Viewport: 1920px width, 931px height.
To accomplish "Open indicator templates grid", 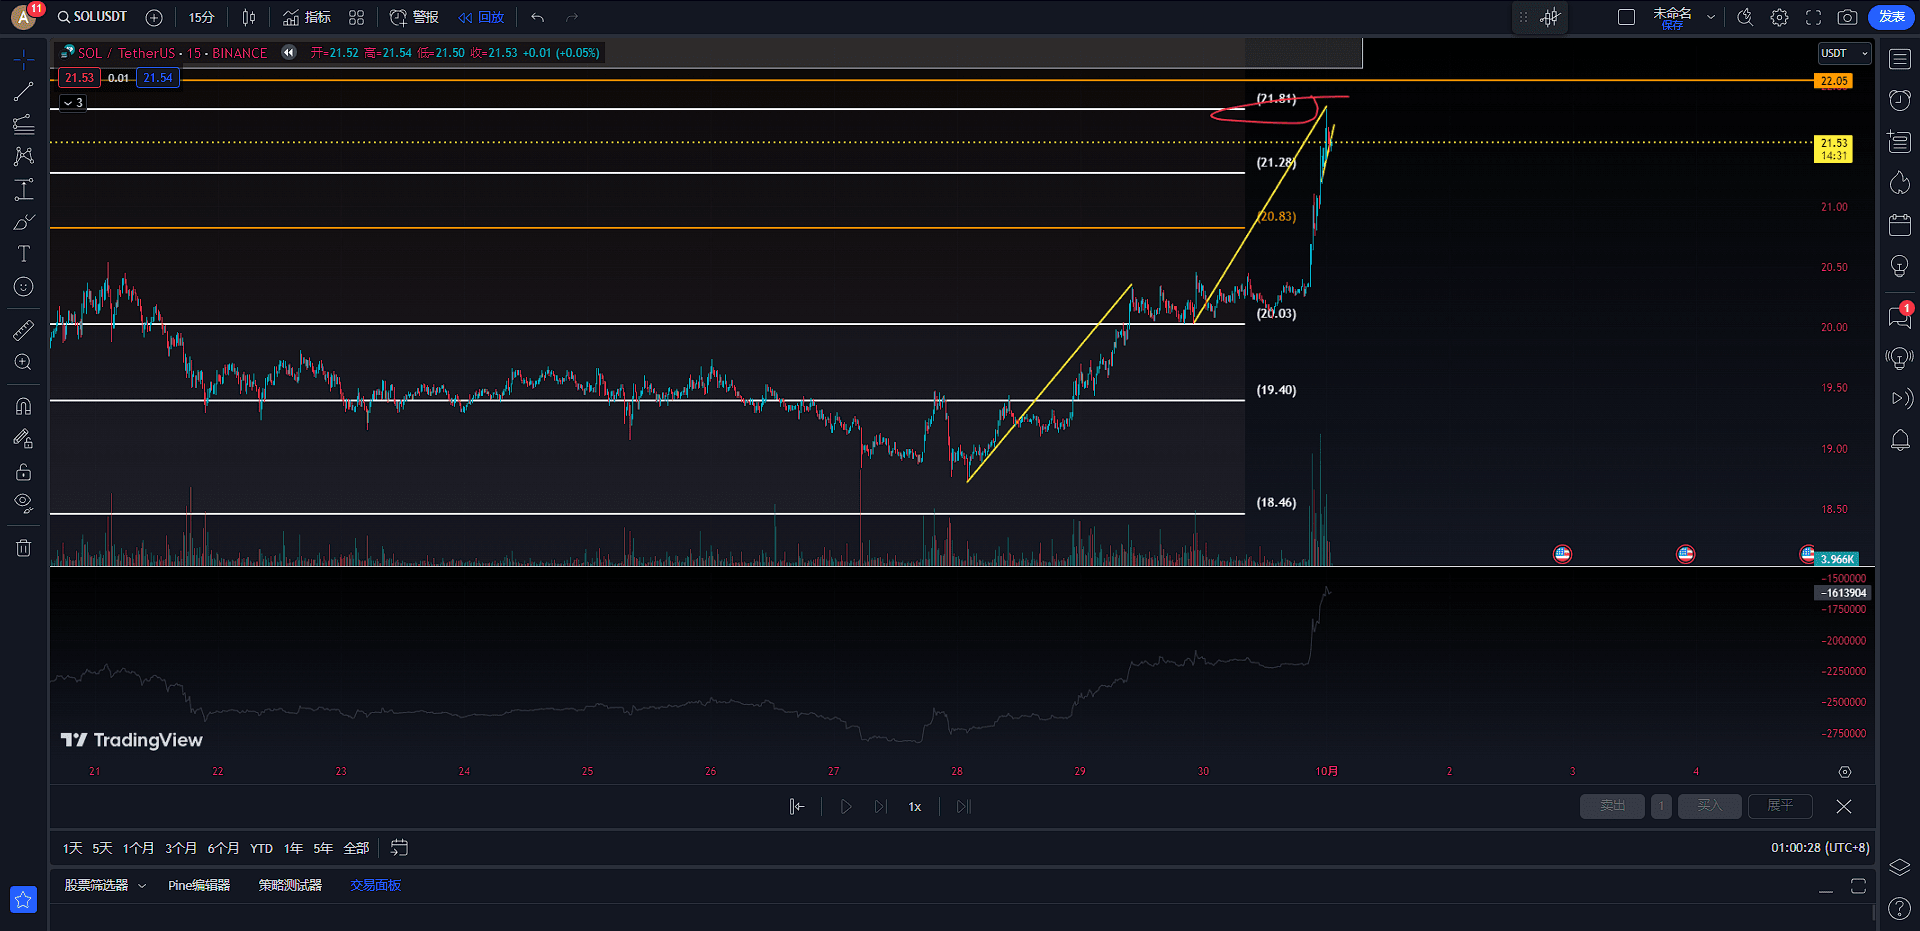I will tap(357, 17).
